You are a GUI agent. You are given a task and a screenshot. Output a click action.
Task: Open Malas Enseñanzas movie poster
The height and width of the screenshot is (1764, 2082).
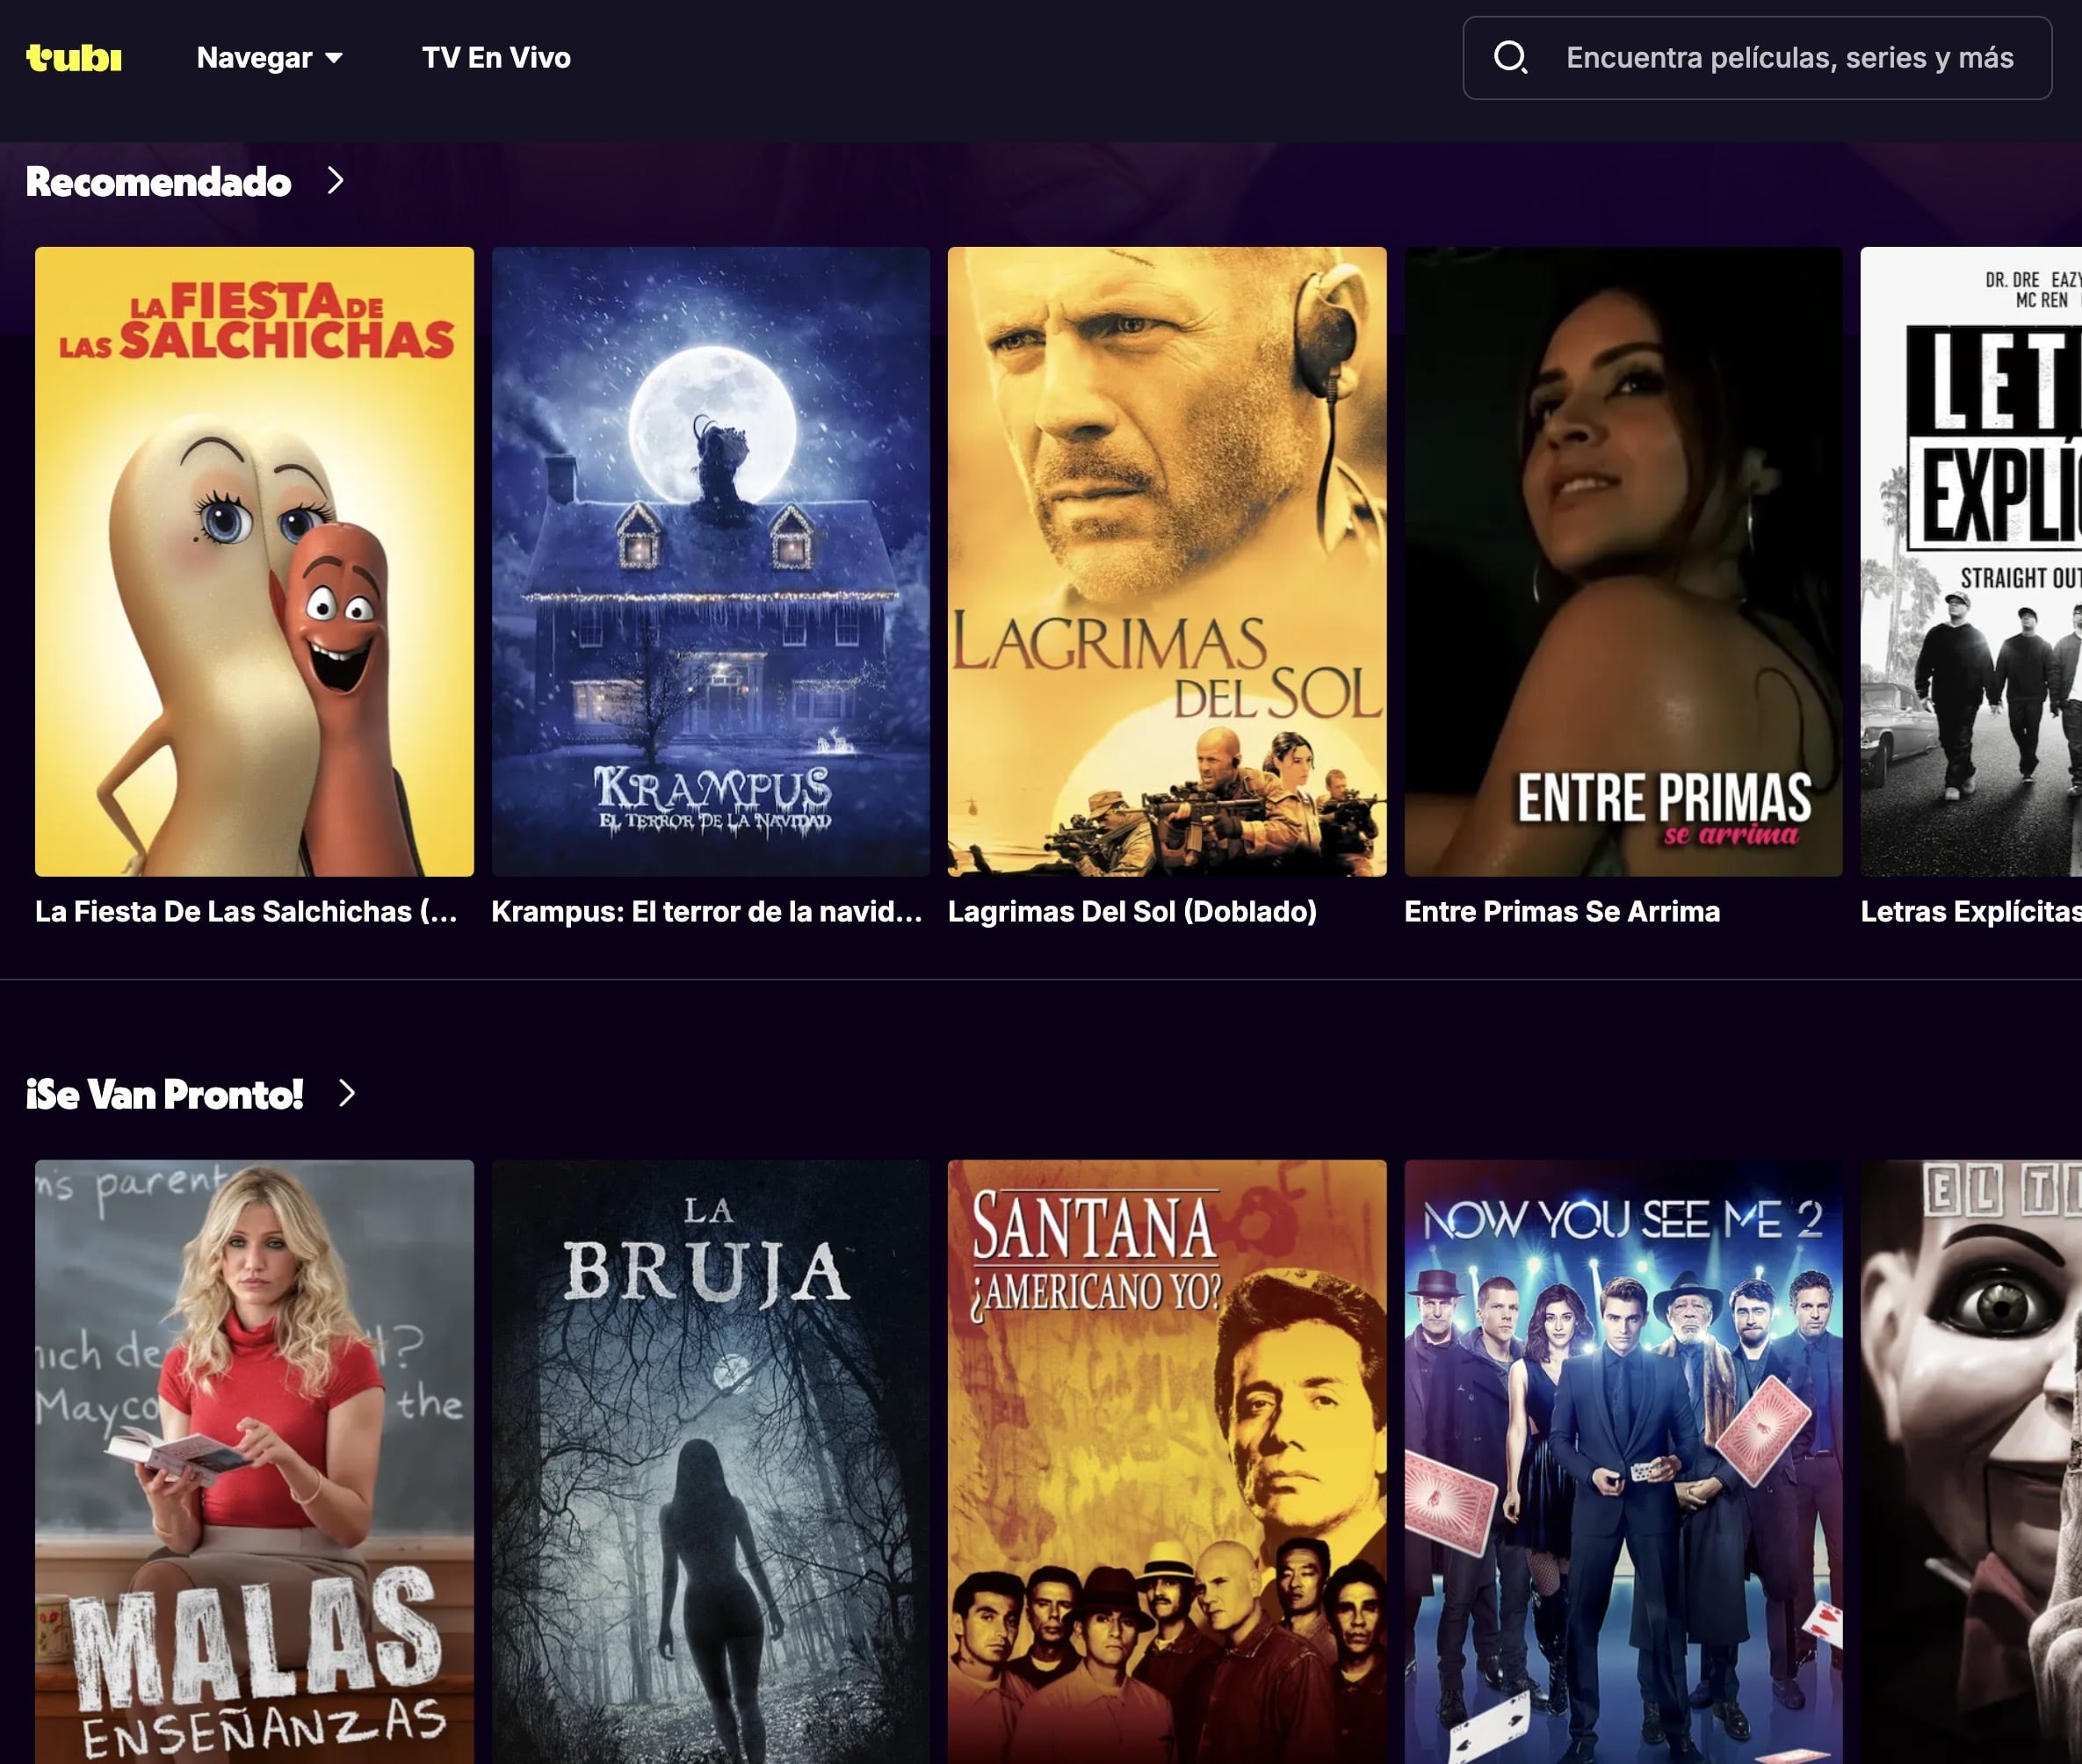[254, 1460]
